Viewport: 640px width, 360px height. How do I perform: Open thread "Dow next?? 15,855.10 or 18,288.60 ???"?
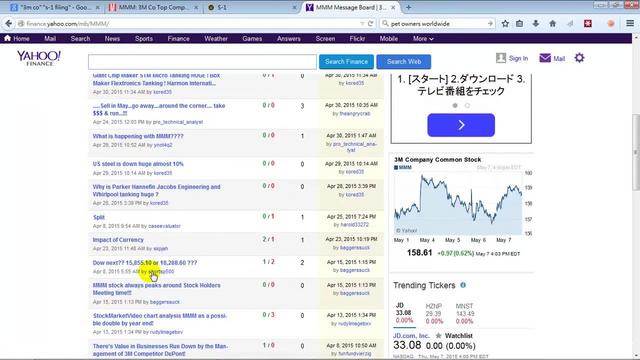[x=144, y=262]
